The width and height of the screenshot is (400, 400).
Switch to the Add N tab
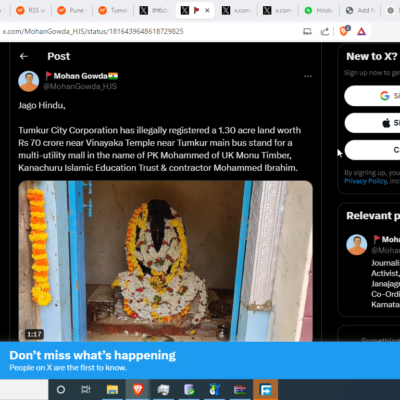[360, 10]
